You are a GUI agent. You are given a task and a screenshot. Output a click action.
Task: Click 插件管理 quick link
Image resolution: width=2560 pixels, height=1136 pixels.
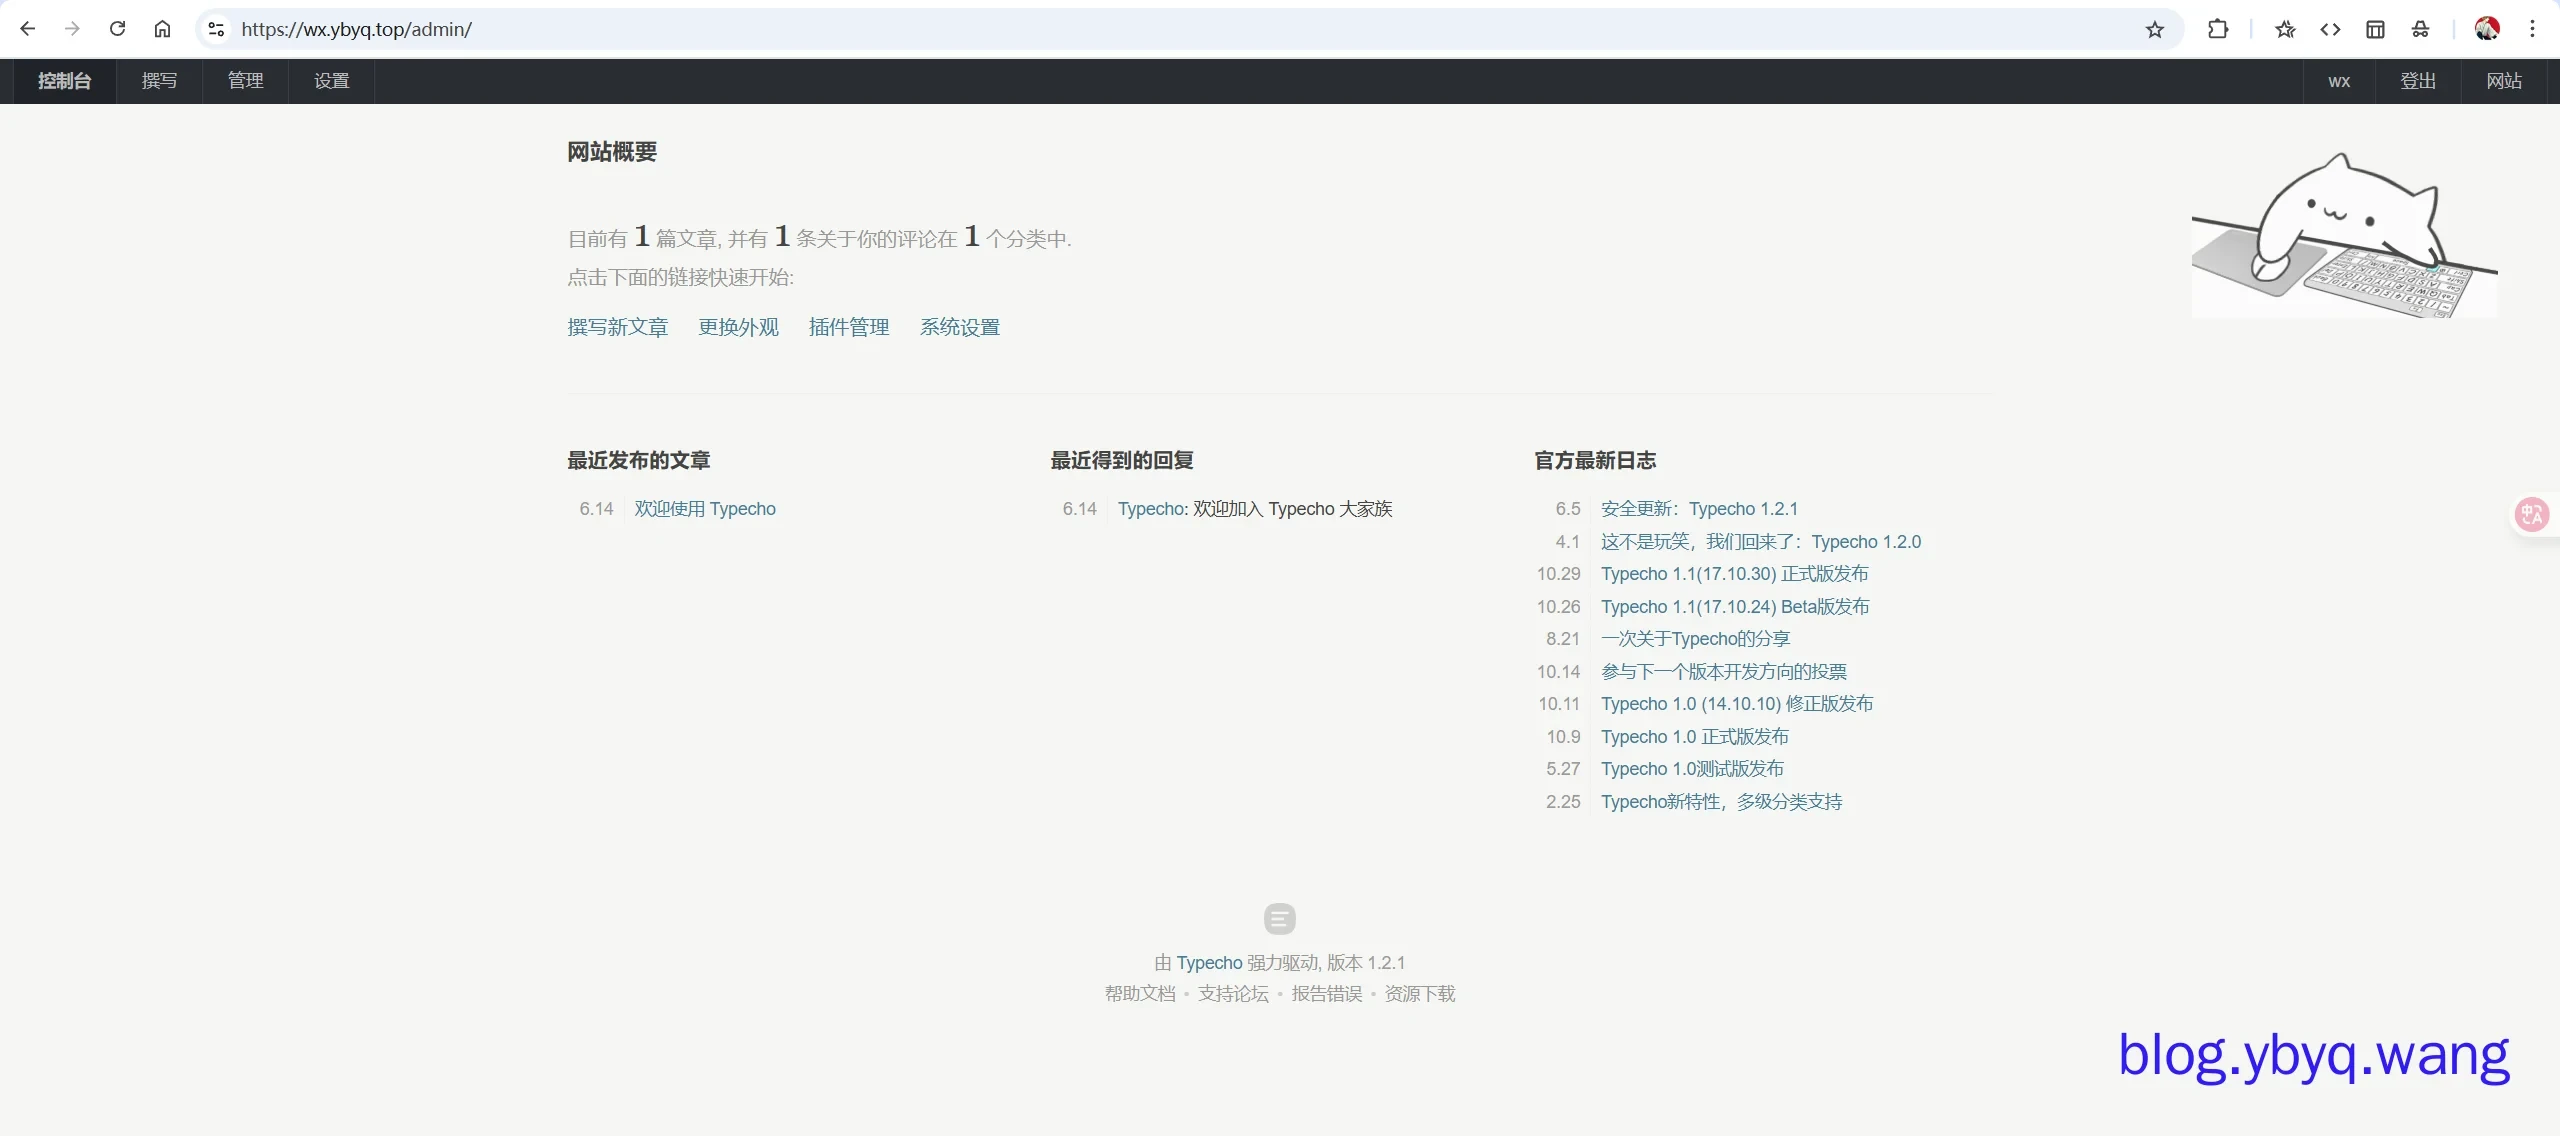849,327
